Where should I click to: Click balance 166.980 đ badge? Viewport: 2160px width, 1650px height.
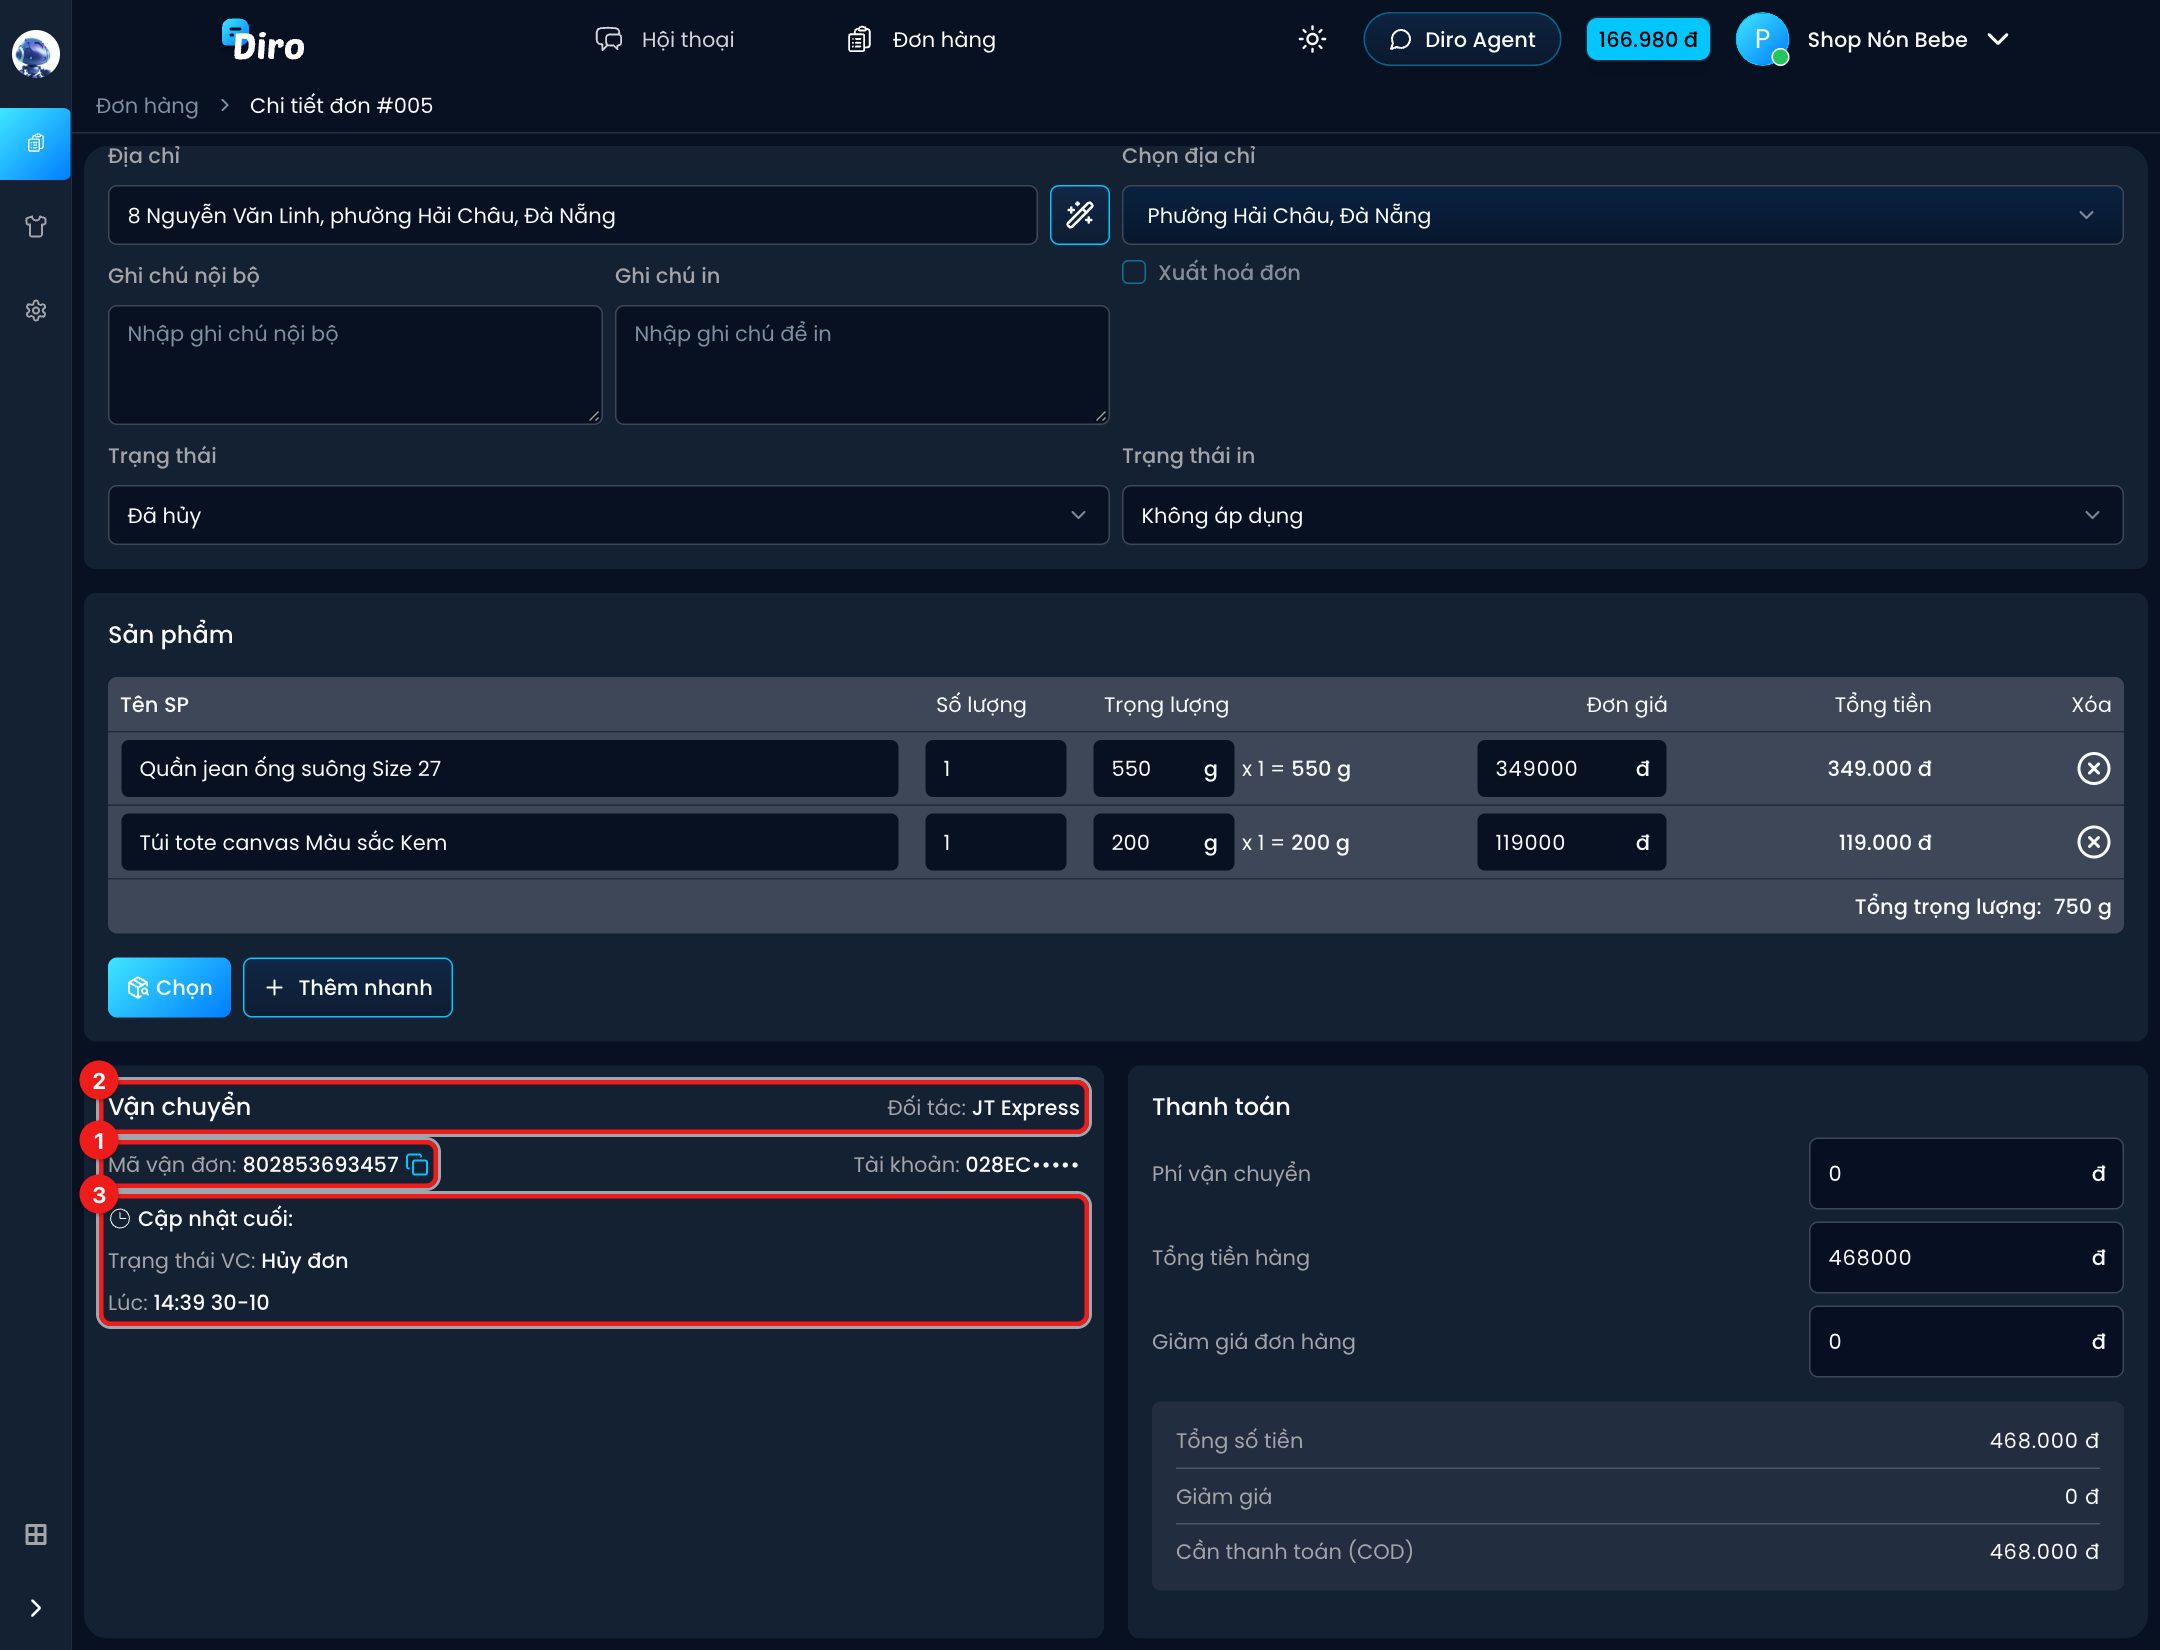(1647, 40)
